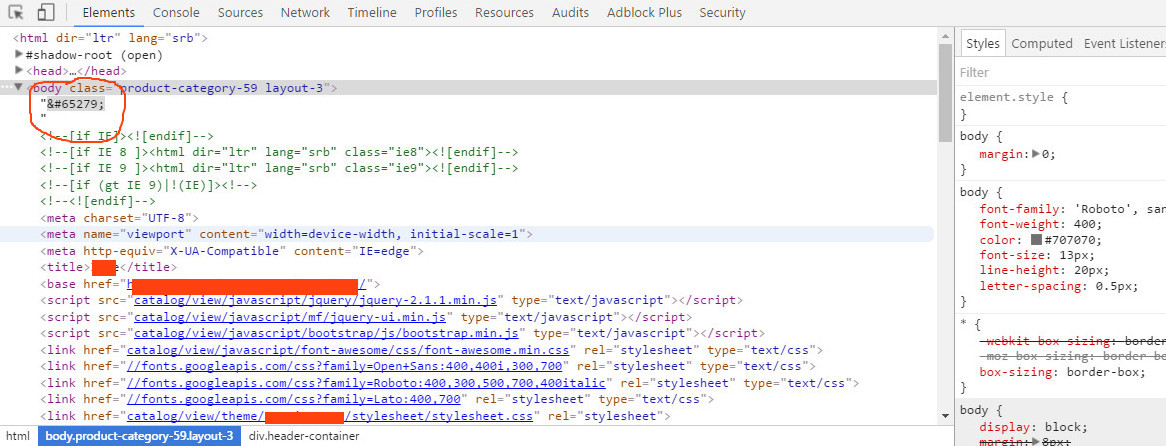This screenshot has height=446, width=1166.
Task: Select the meta X-UA-Compatible line
Action: pos(232,251)
